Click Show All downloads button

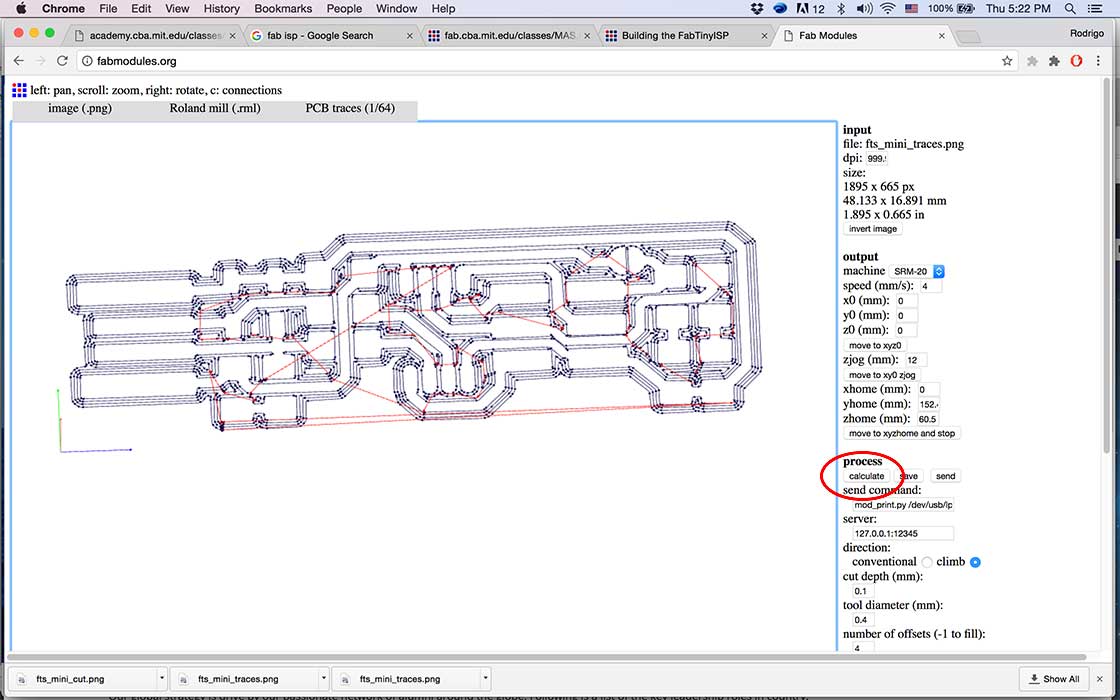[1054, 679]
